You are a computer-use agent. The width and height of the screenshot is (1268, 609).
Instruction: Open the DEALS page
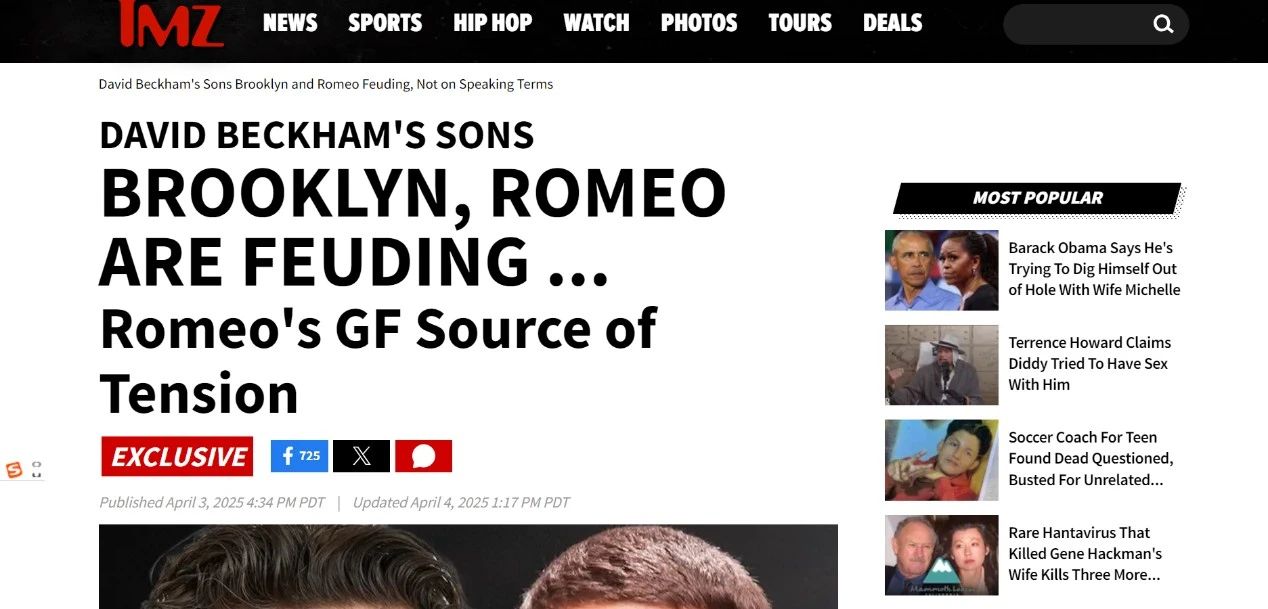click(893, 23)
